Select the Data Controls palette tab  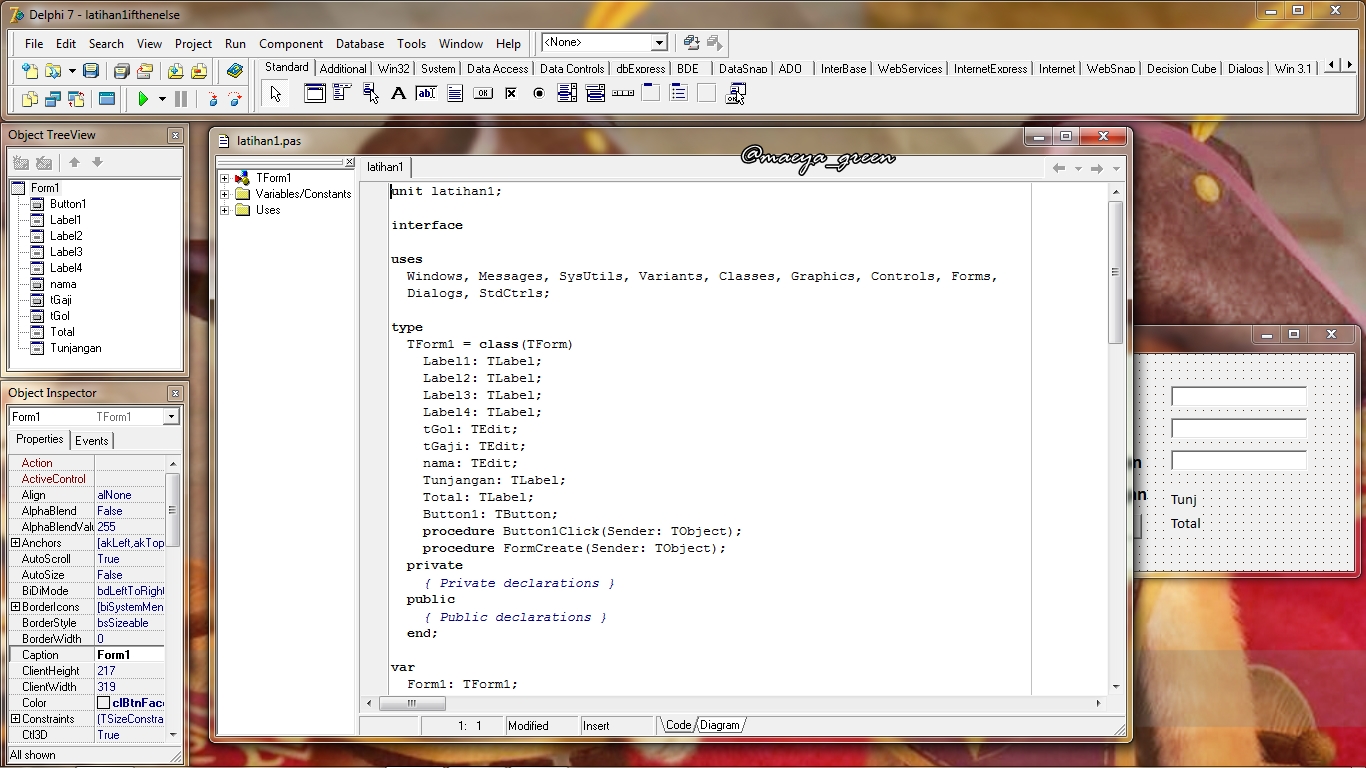pos(572,68)
